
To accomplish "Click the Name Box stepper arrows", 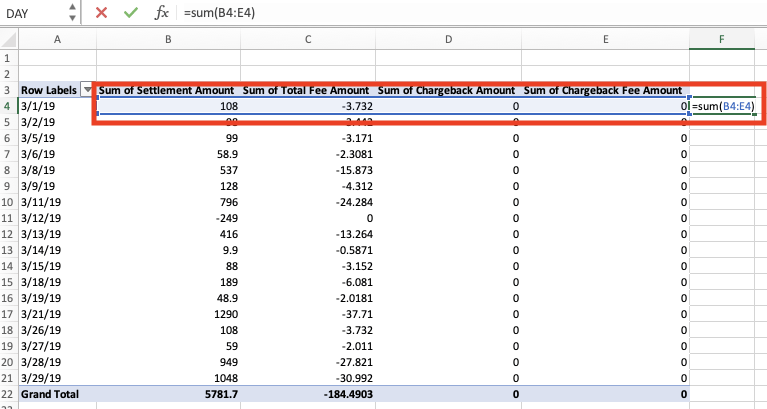I will pyautogui.click(x=72, y=13).
